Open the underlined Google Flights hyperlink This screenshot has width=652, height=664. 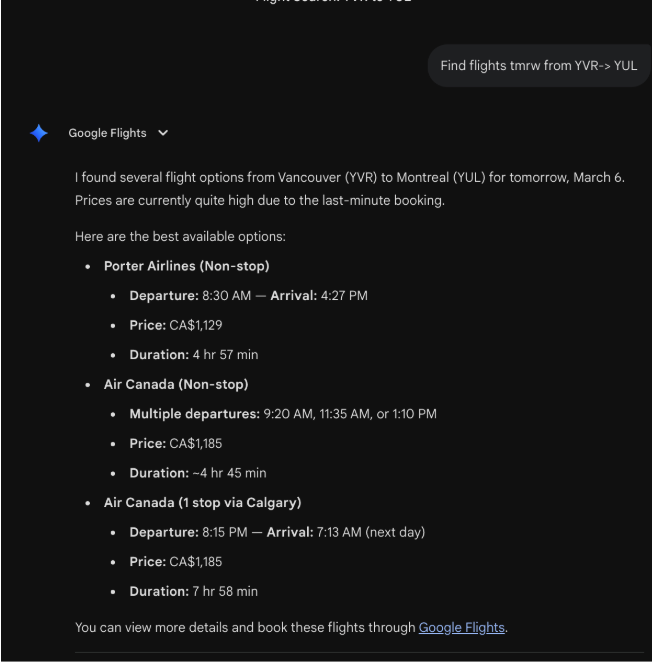(461, 627)
